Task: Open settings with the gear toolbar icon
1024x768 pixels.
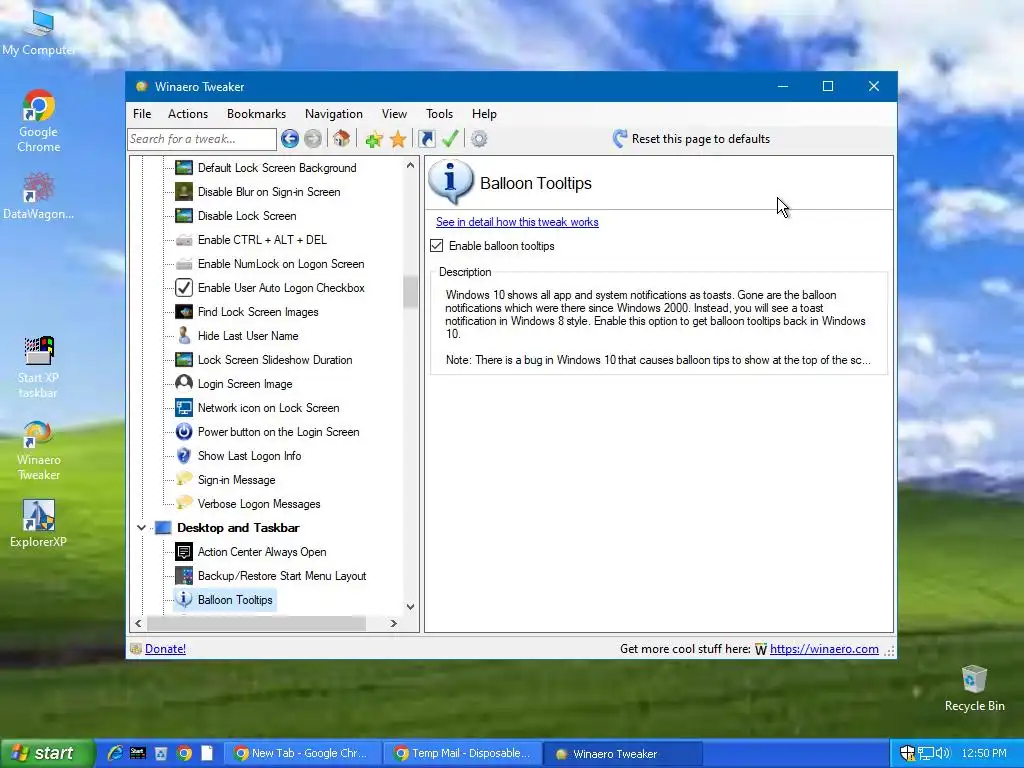Action: pyautogui.click(x=479, y=138)
